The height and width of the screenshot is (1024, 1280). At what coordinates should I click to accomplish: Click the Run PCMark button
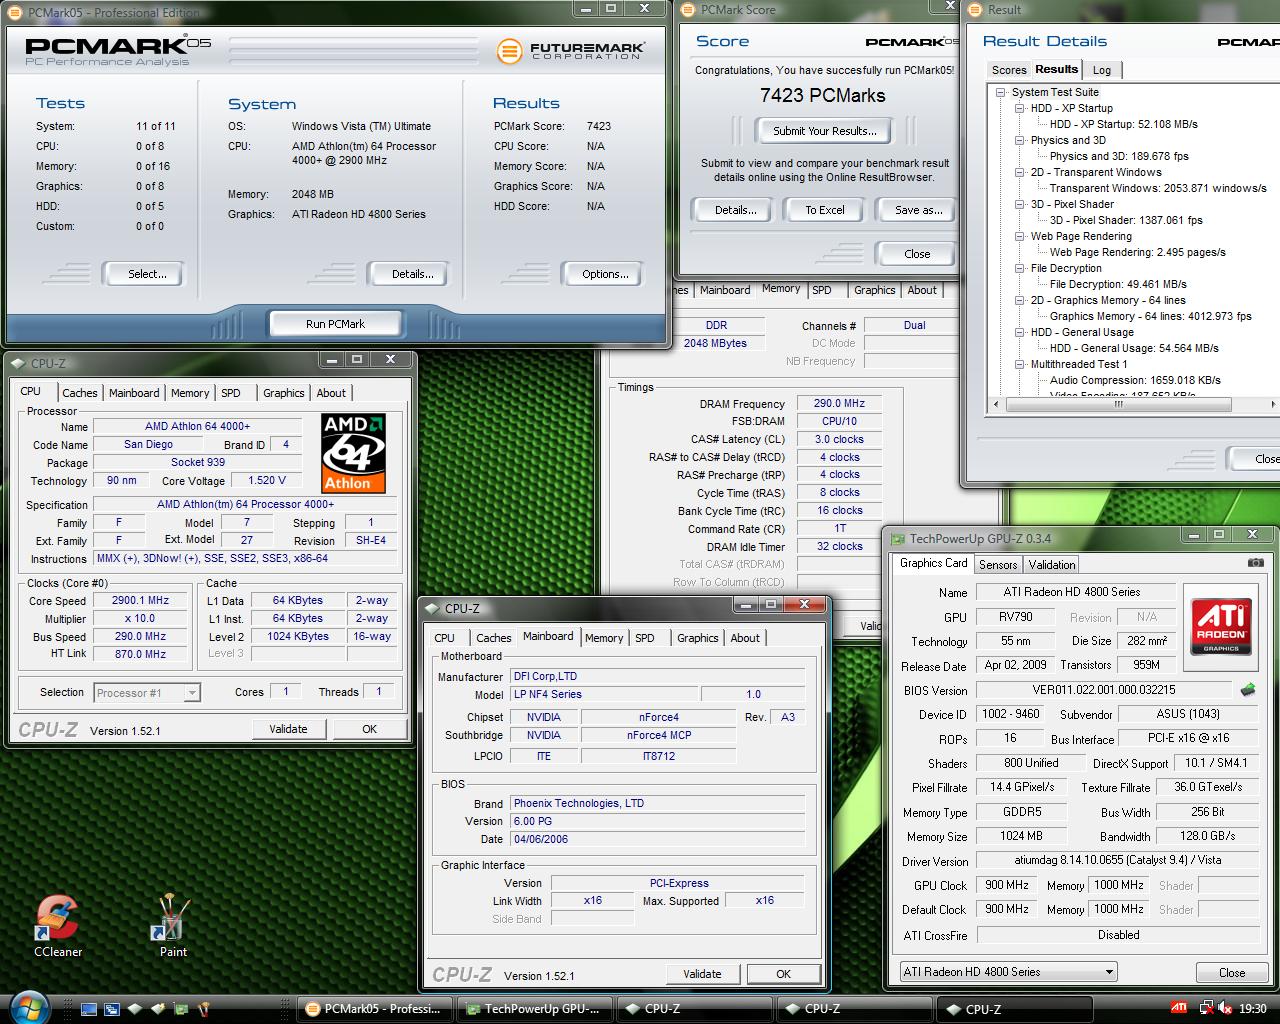click(335, 324)
